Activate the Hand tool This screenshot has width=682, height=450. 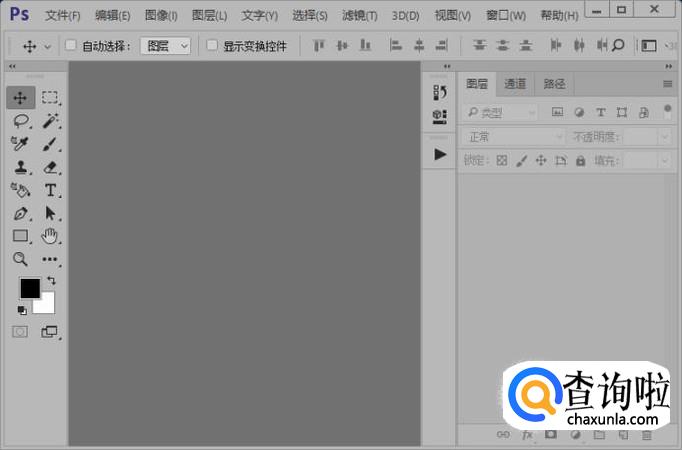50,236
